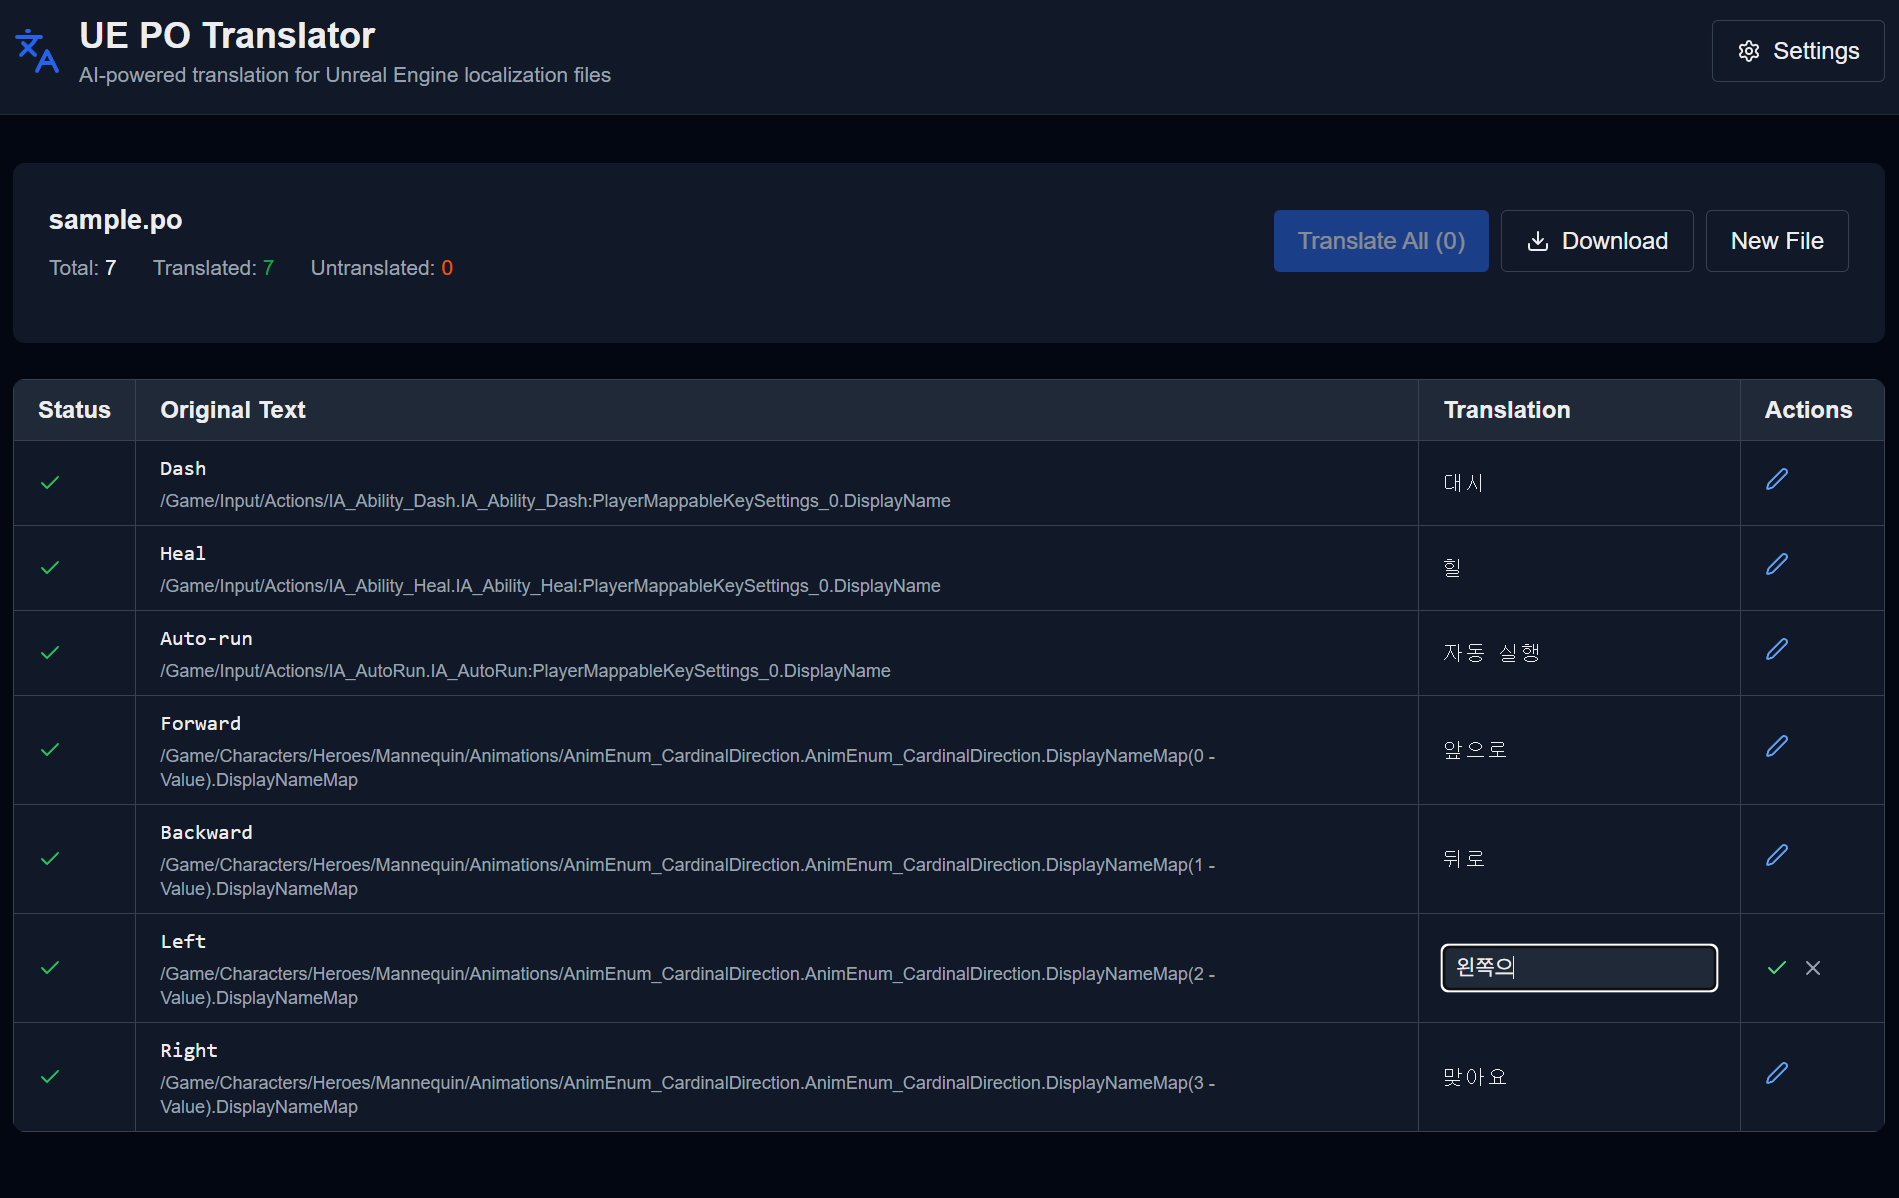Image resolution: width=1899 pixels, height=1198 pixels.
Task: Edit the Dash translation with pencil icon
Action: click(1777, 480)
